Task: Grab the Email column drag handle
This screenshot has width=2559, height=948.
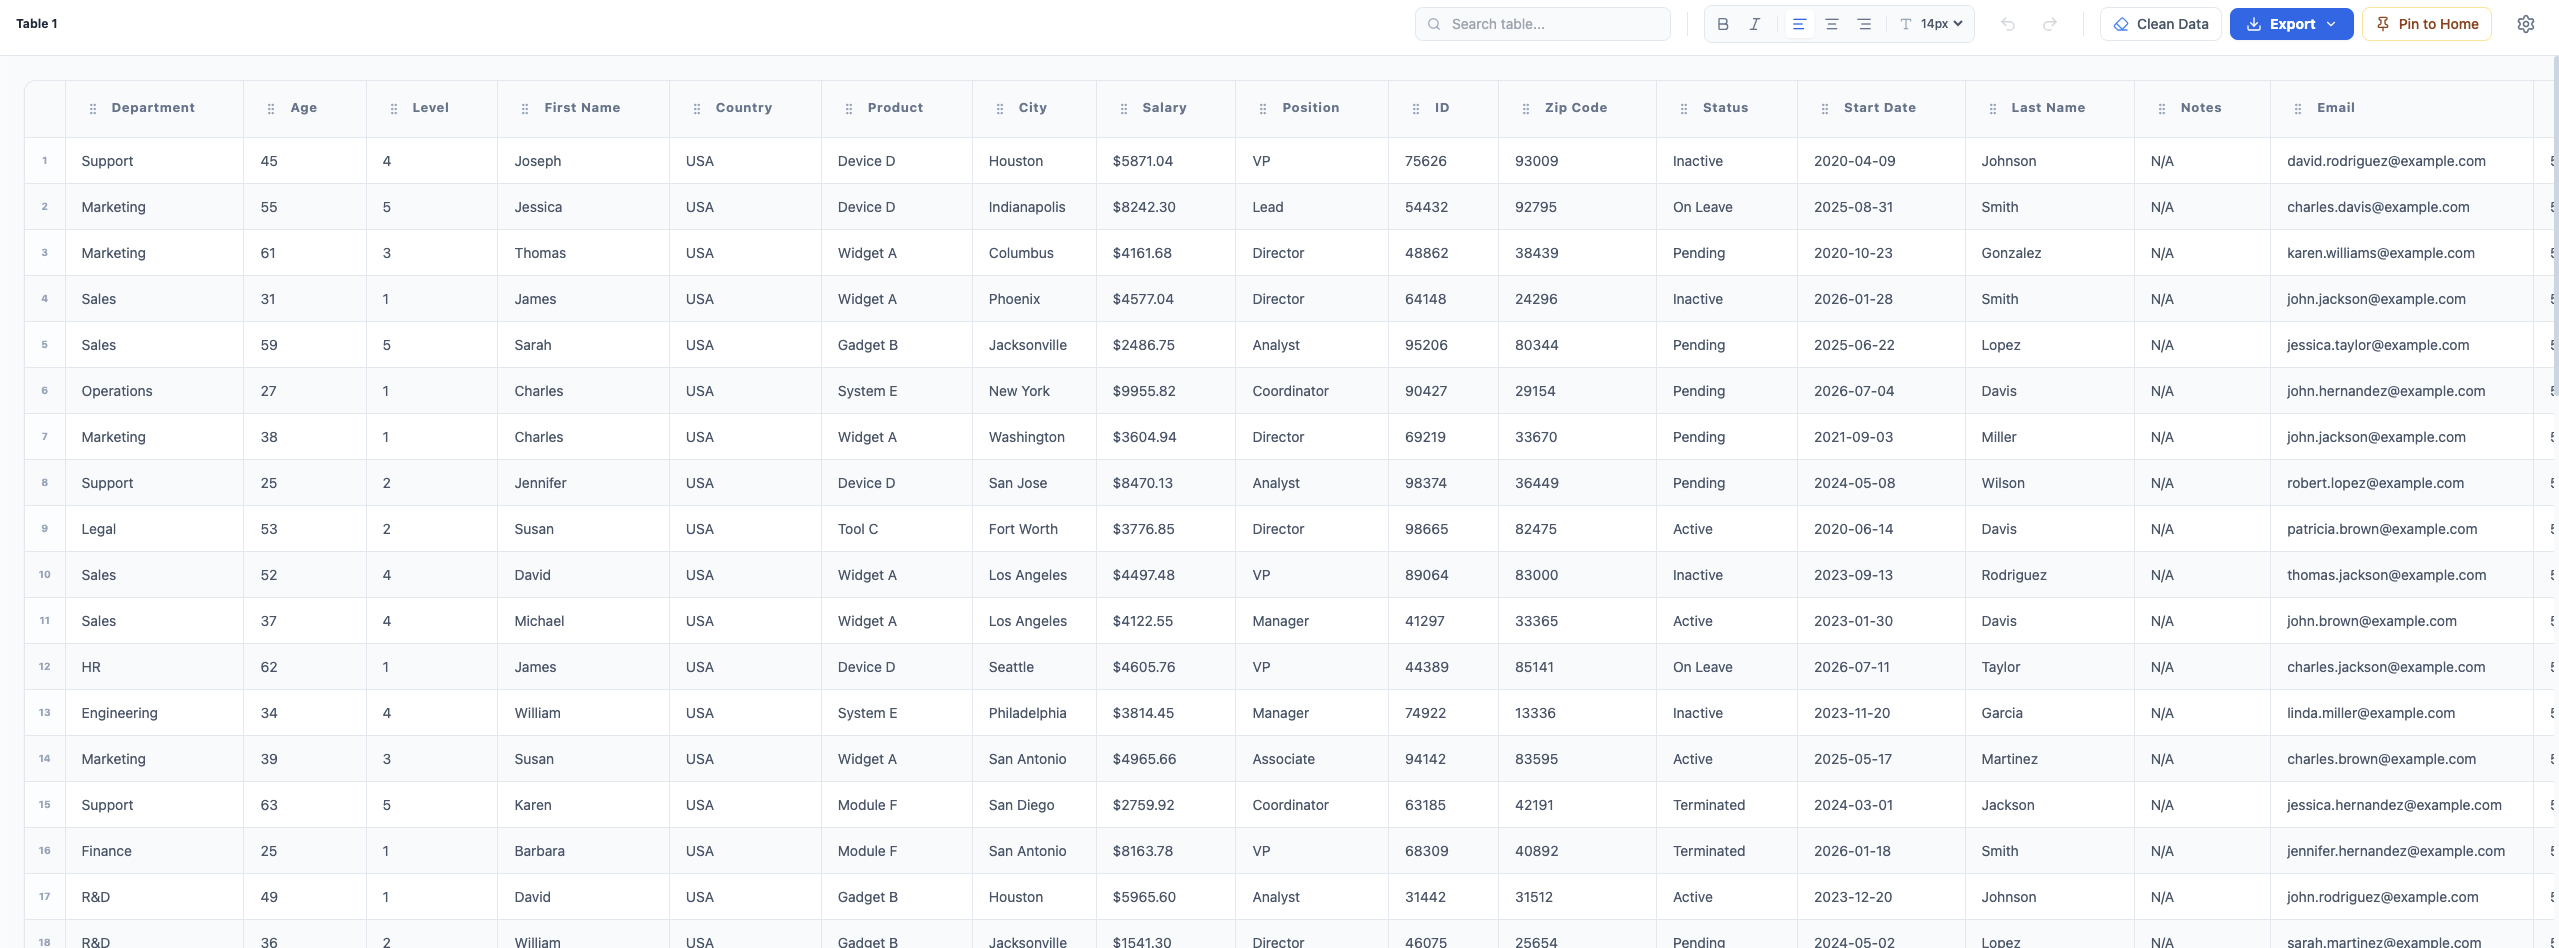Action: click(x=2298, y=109)
